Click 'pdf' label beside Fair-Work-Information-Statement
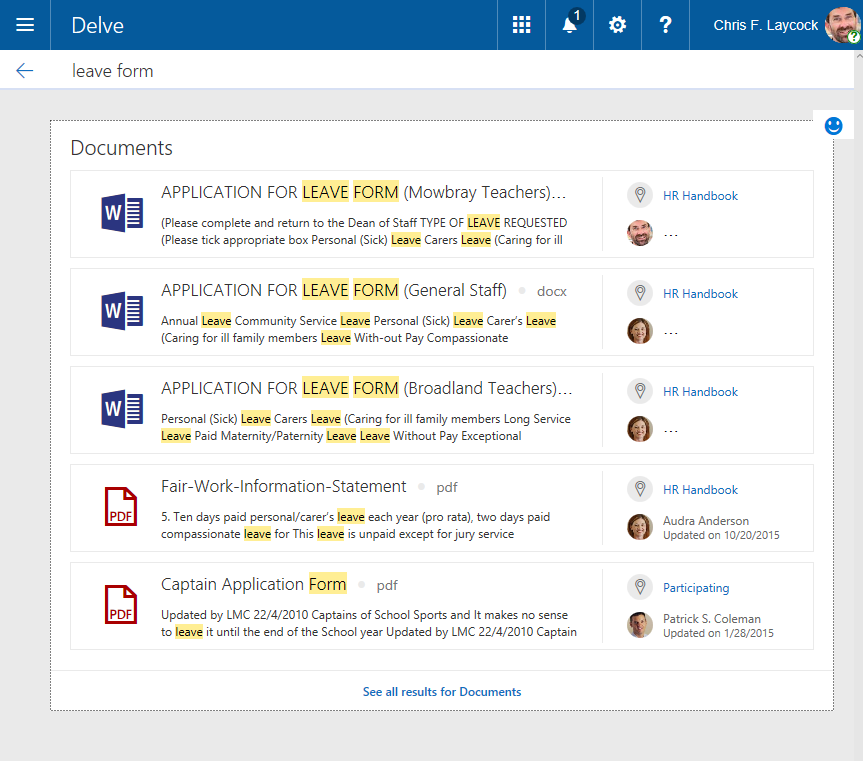The image size is (863, 761). [x=447, y=487]
